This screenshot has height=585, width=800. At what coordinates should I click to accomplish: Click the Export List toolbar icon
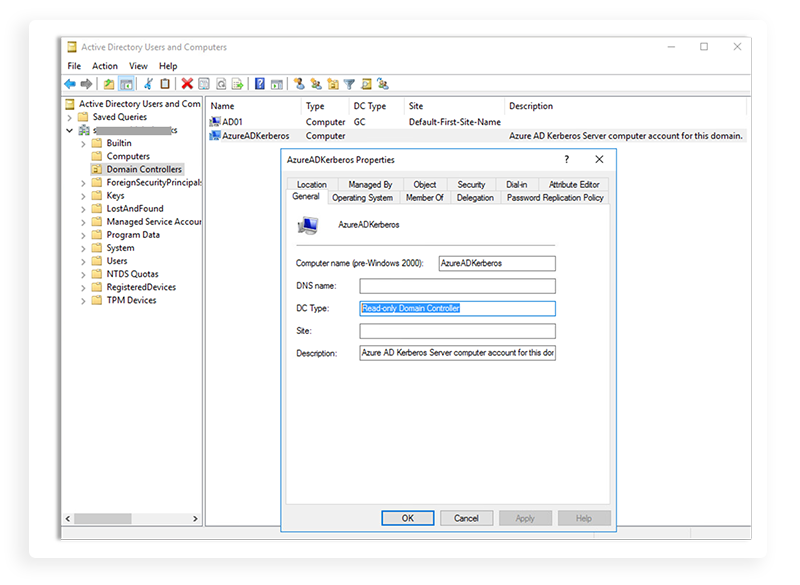(x=237, y=84)
